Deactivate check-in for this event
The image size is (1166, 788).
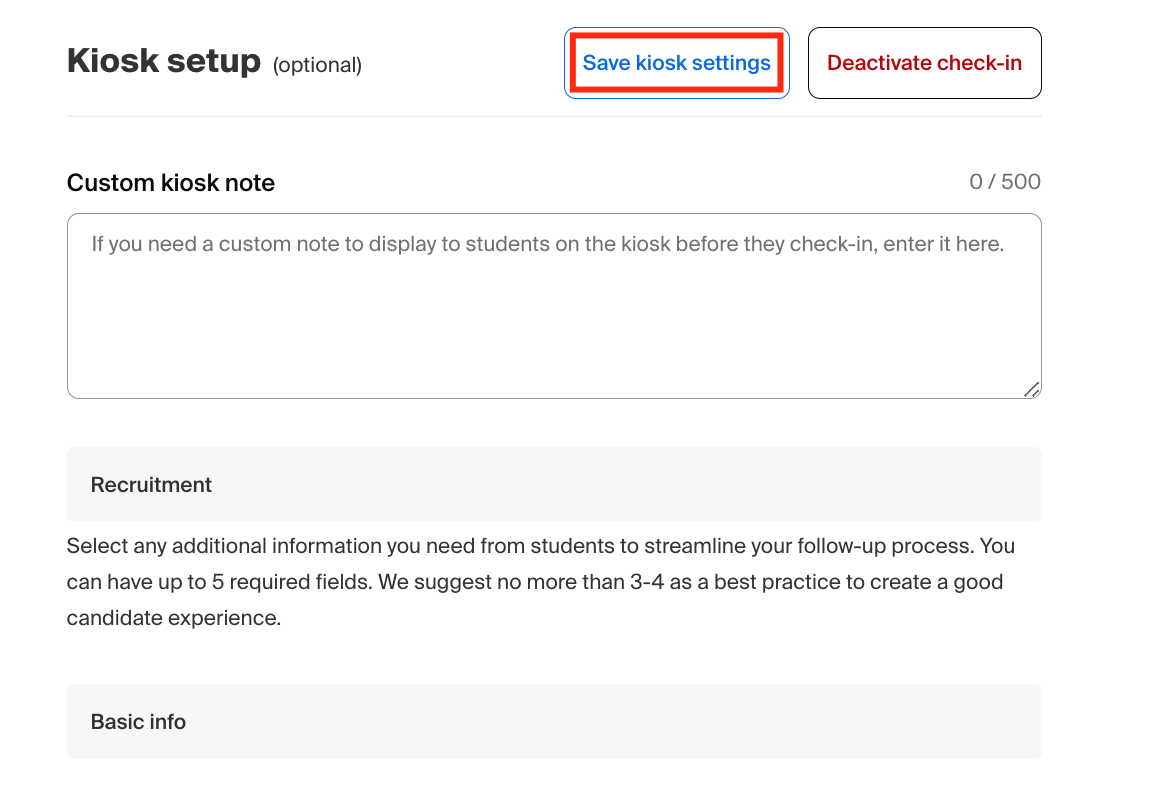coord(923,62)
